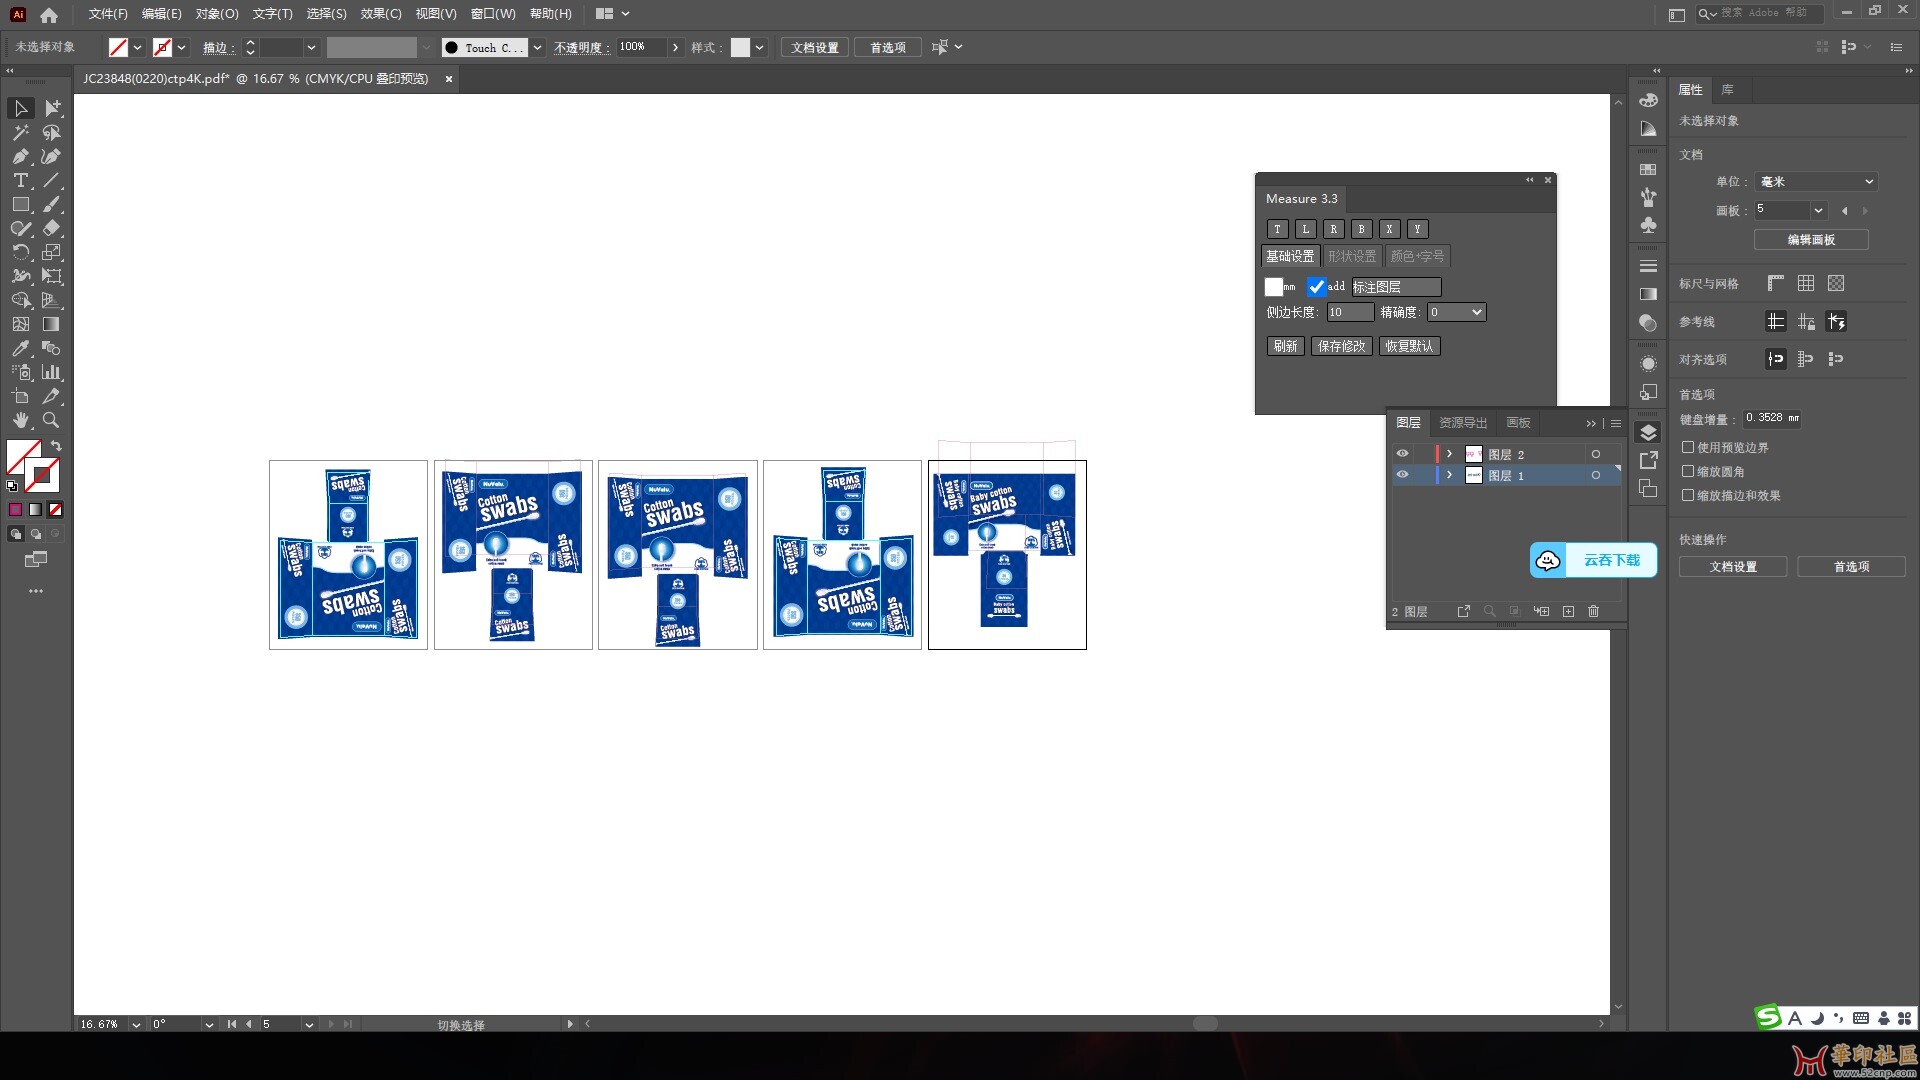Click the fill swatch in control bar

(x=118, y=47)
